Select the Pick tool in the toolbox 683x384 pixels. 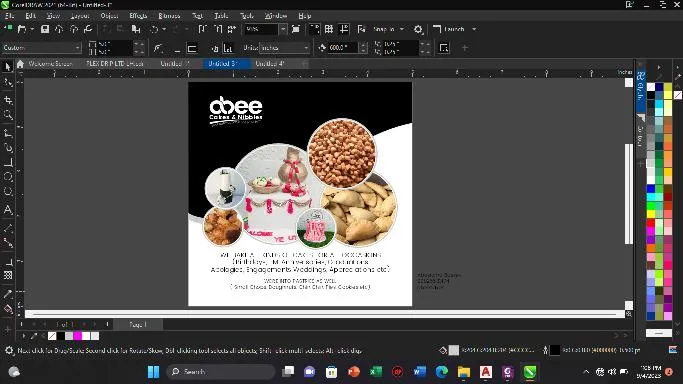7,67
